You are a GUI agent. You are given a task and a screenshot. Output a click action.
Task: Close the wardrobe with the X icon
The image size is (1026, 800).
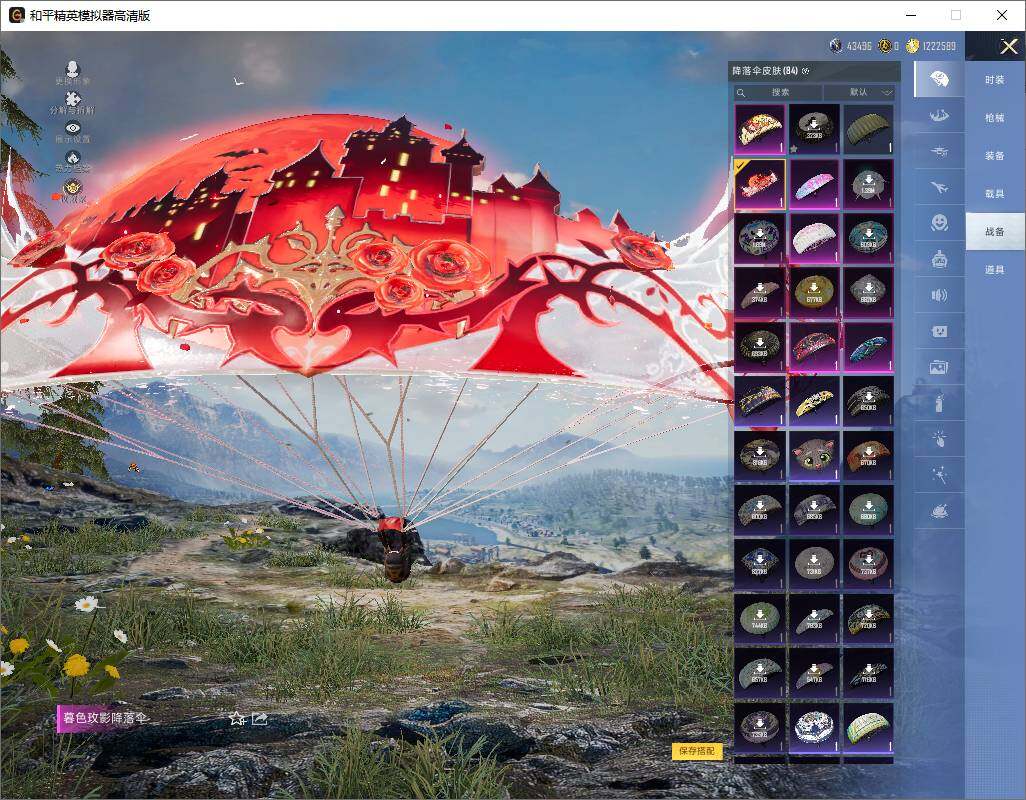pos(1008,46)
